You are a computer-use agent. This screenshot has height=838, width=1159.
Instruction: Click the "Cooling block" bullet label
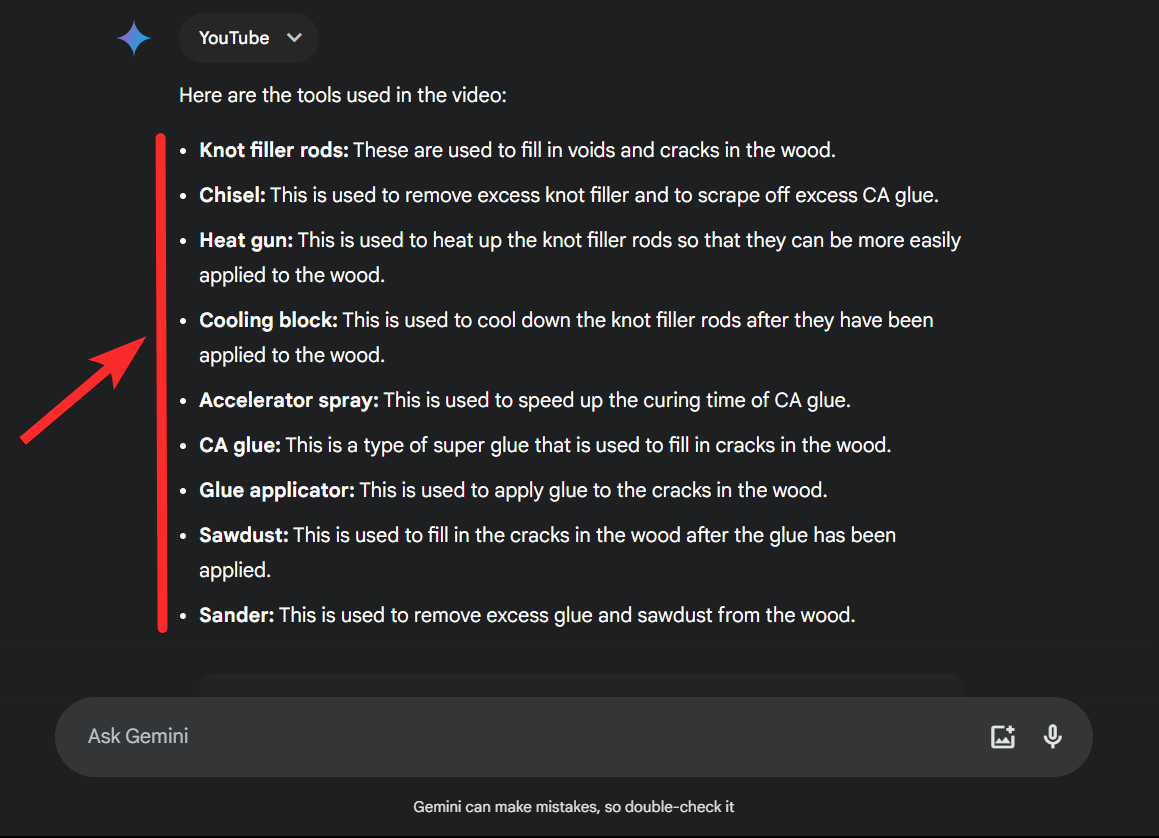(x=268, y=320)
